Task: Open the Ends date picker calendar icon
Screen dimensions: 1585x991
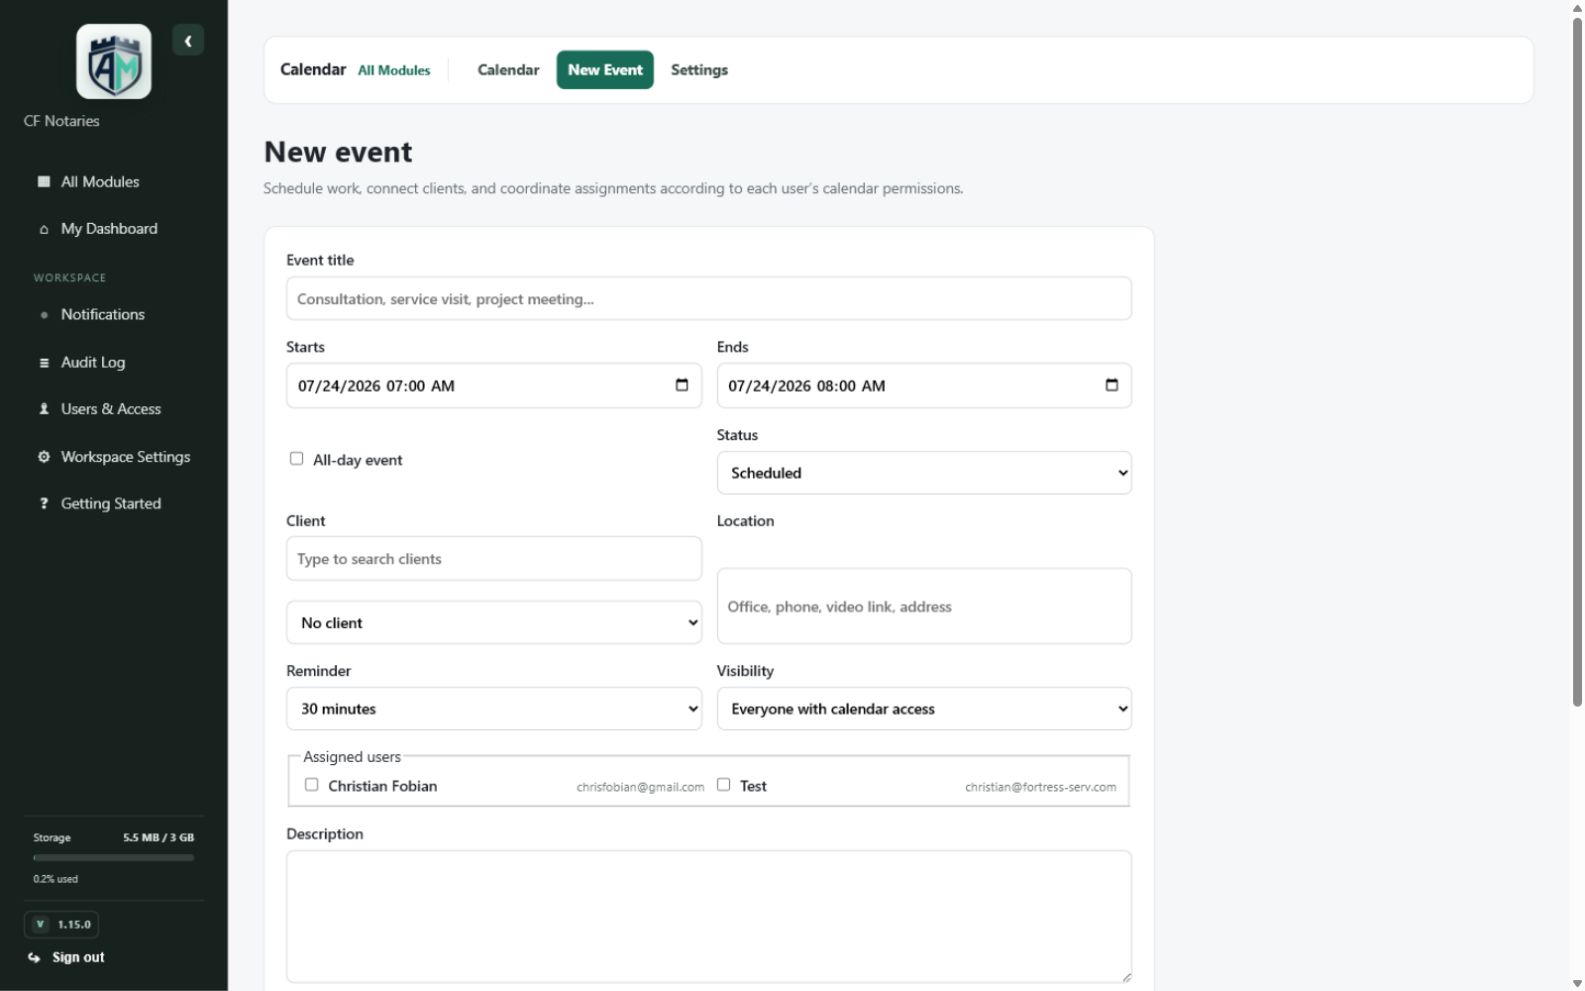Action: pos(1111,385)
